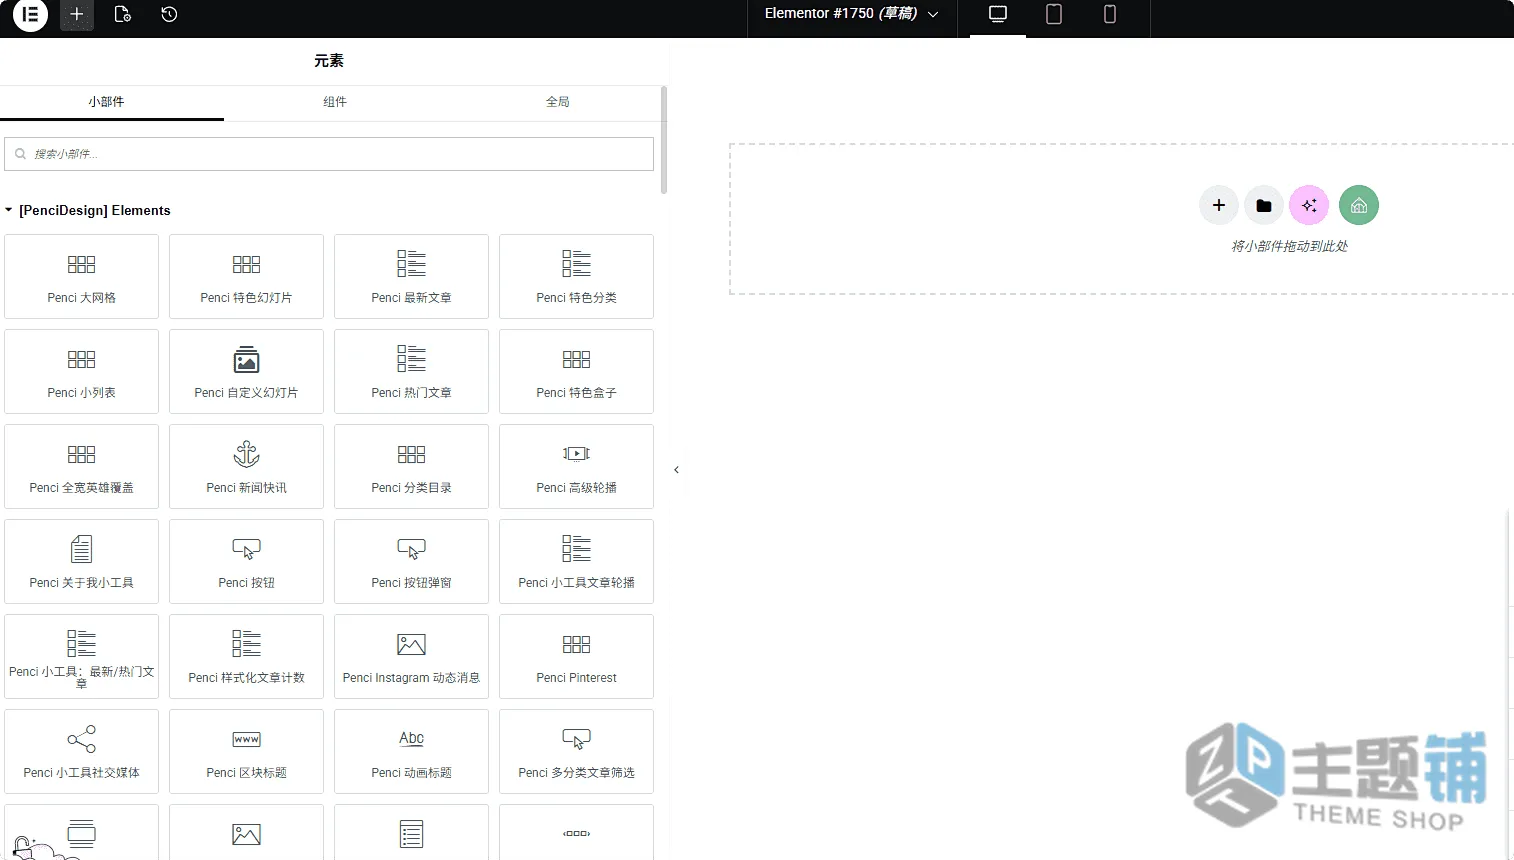Choose the Penci 关于我小工具 widget

pyautogui.click(x=82, y=562)
